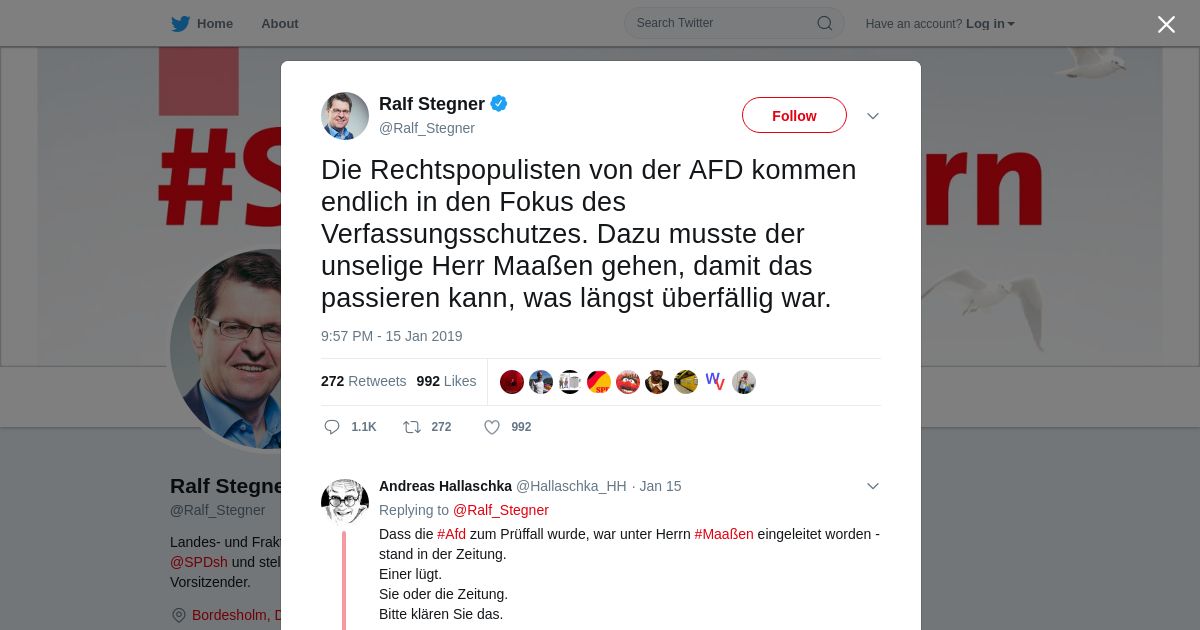Open the #Maaßen hashtag link

click(x=724, y=534)
